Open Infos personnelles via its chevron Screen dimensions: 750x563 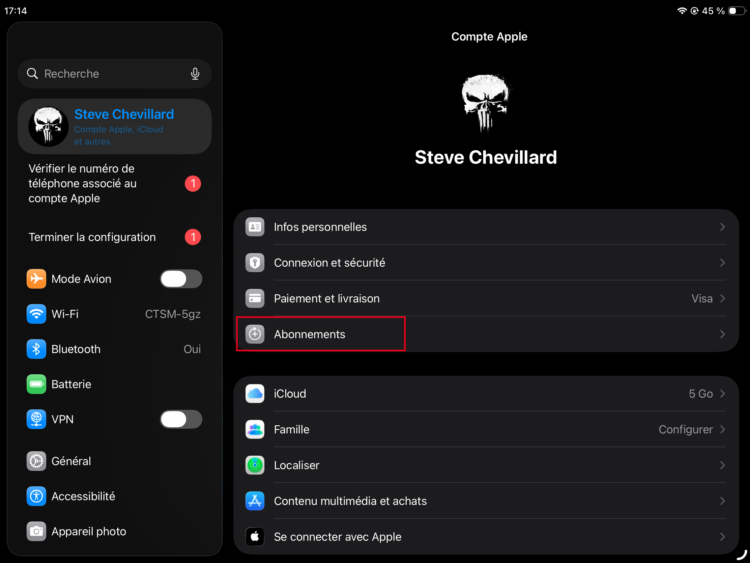tap(722, 227)
